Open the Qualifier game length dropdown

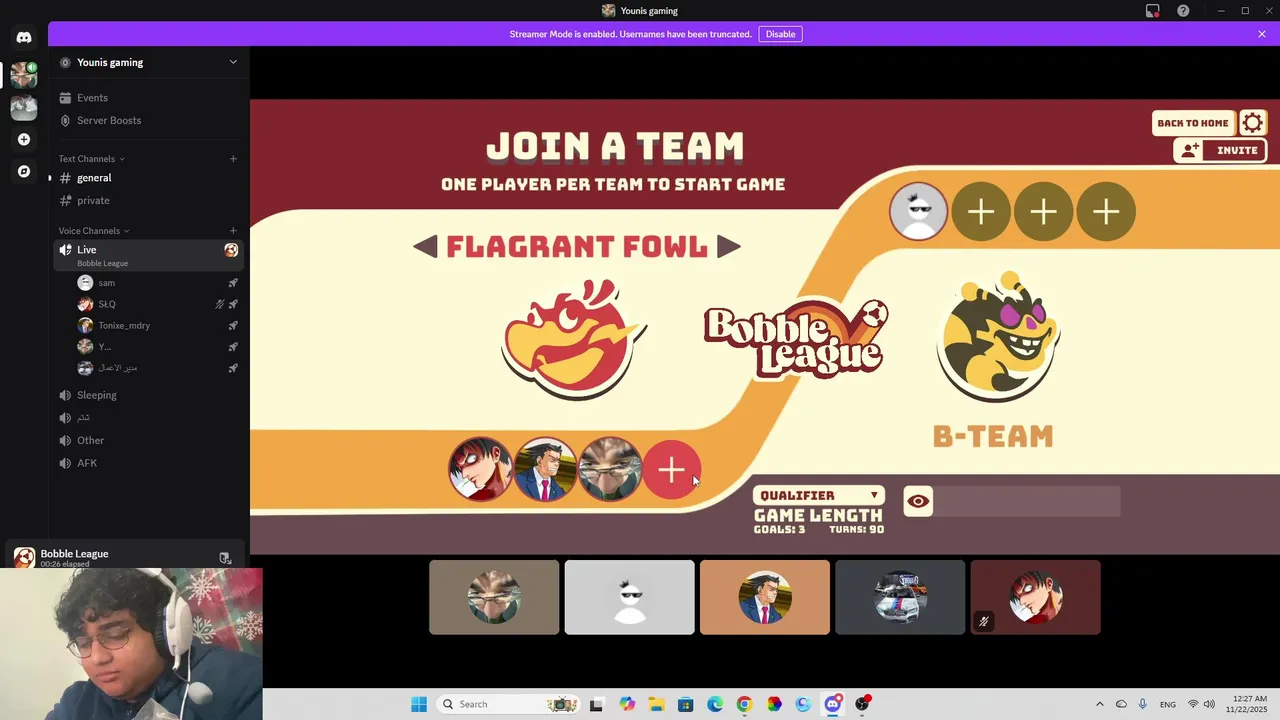[819, 495]
